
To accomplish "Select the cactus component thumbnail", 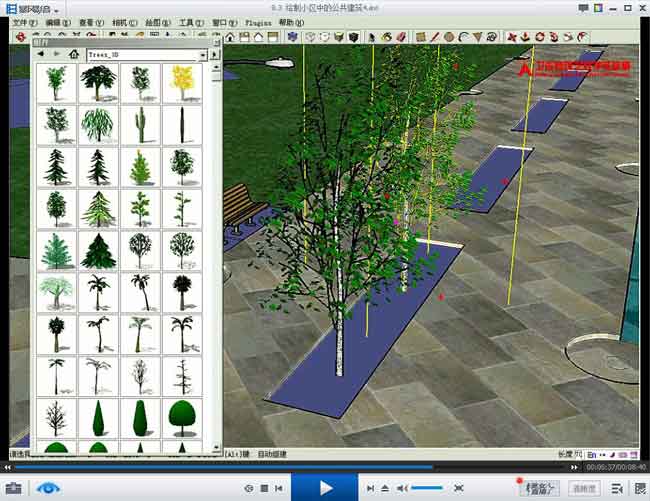I will 140,124.
